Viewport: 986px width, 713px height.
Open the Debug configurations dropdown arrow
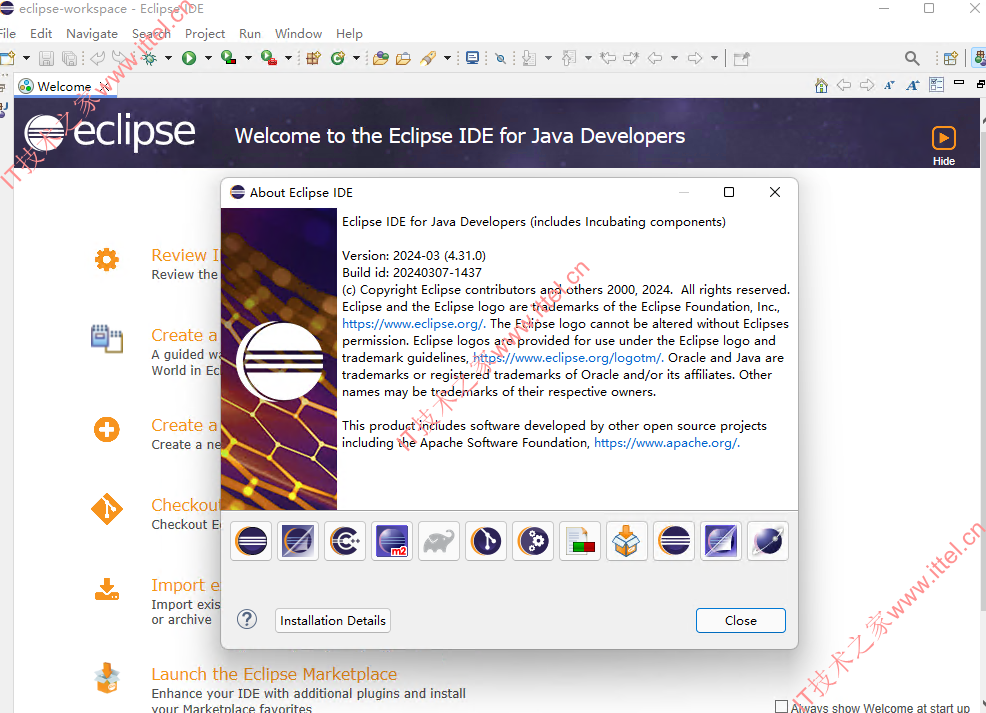tap(169, 58)
